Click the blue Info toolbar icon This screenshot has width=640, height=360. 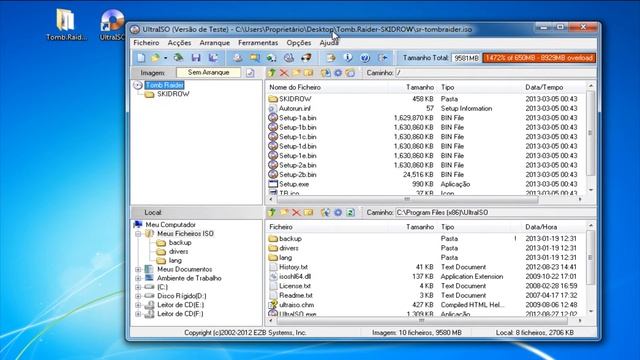pyautogui.click(x=348, y=58)
